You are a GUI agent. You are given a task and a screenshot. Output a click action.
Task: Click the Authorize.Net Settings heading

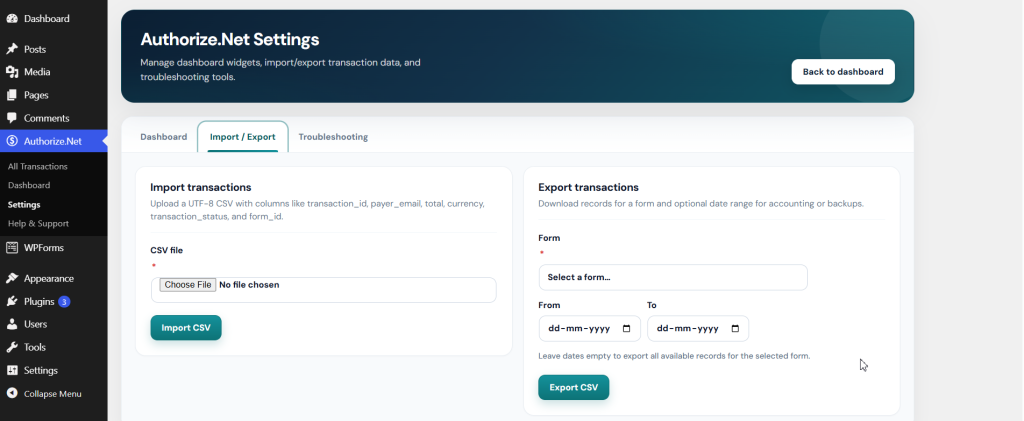point(230,40)
